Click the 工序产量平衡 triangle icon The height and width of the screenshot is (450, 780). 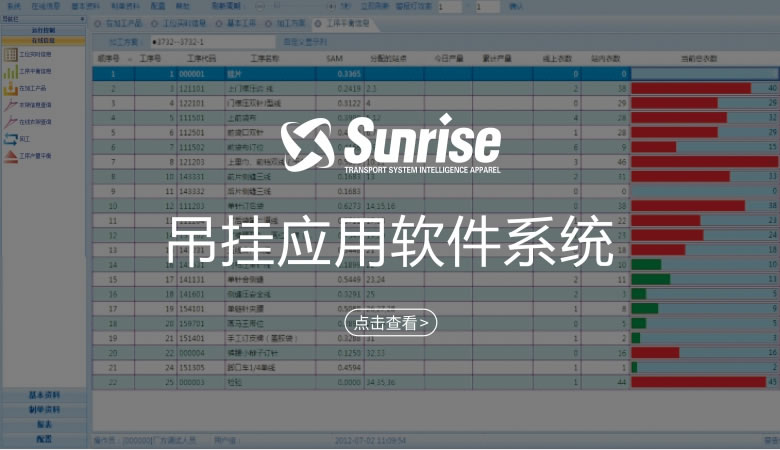[x=11, y=156]
